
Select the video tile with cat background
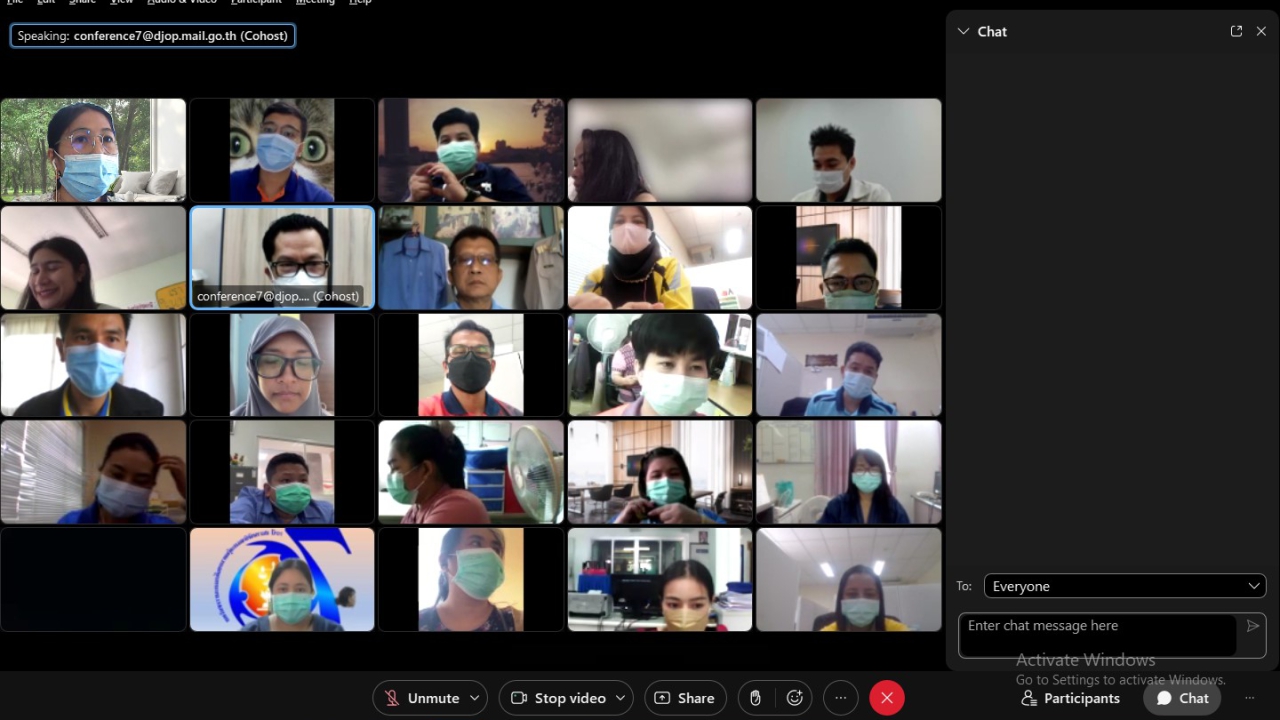282,150
